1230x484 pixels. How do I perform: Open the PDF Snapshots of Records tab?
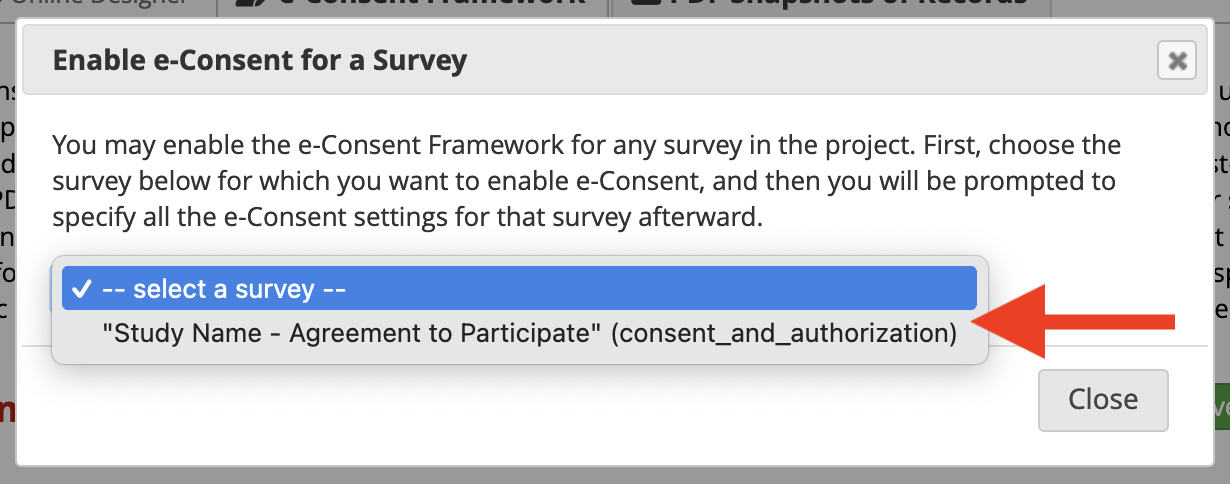[830, 5]
